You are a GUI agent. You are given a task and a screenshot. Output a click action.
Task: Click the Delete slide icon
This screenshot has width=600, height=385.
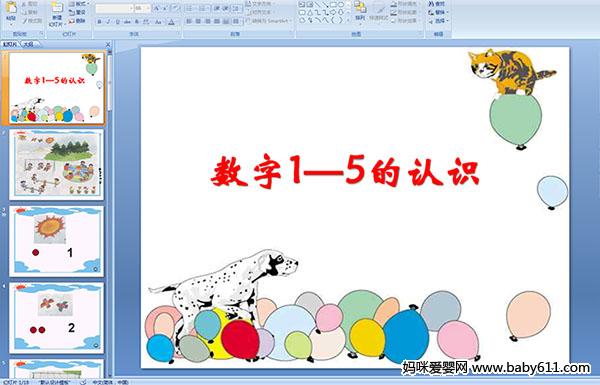tap(78, 21)
